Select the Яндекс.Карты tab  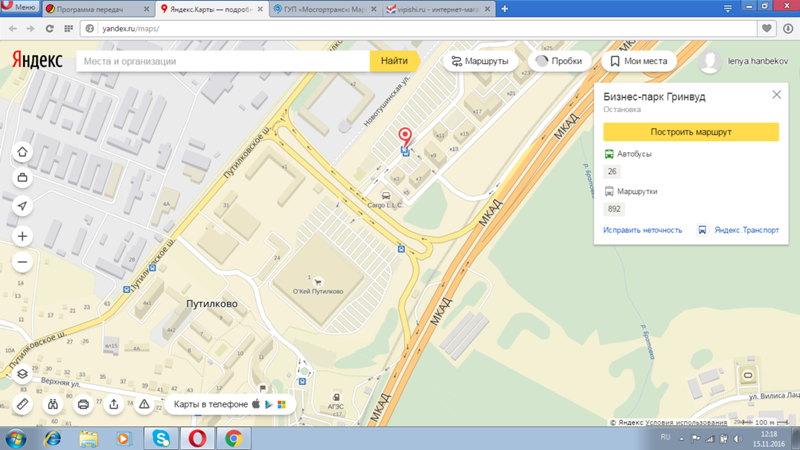pos(212,9)
